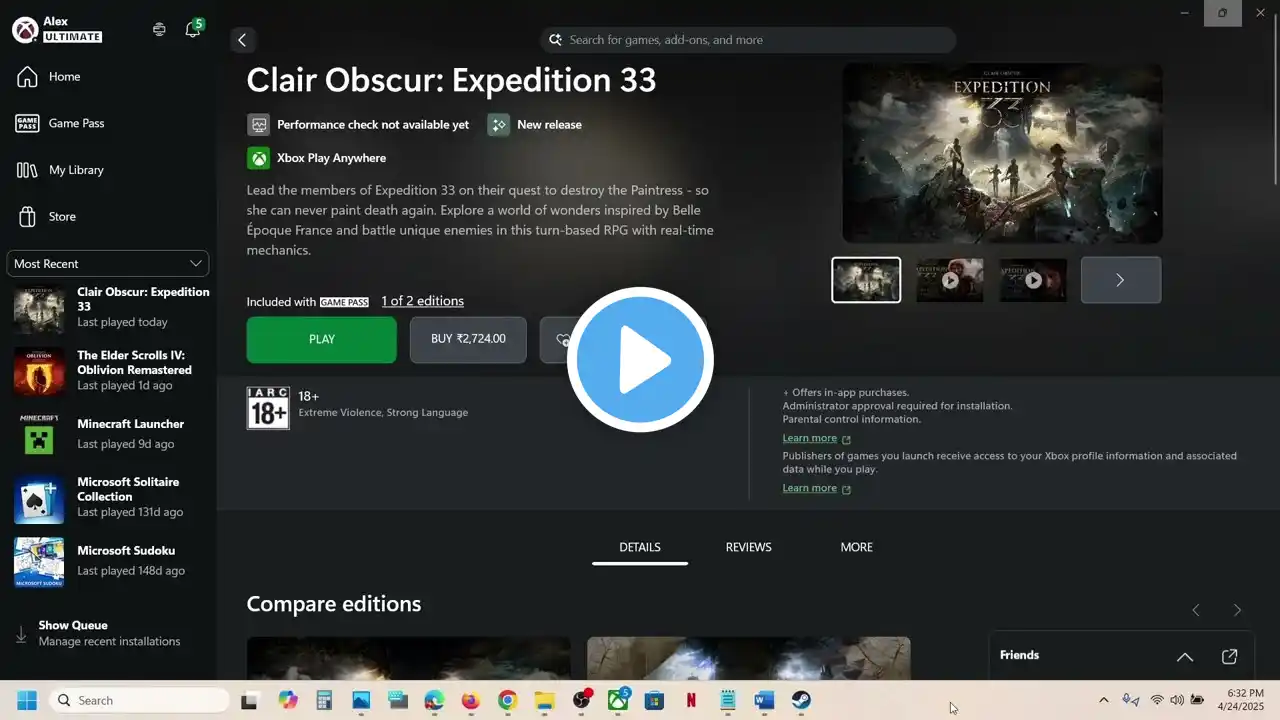
Task: Click the main Expedition 33 hero image
Action: [x=1002, y=153]
